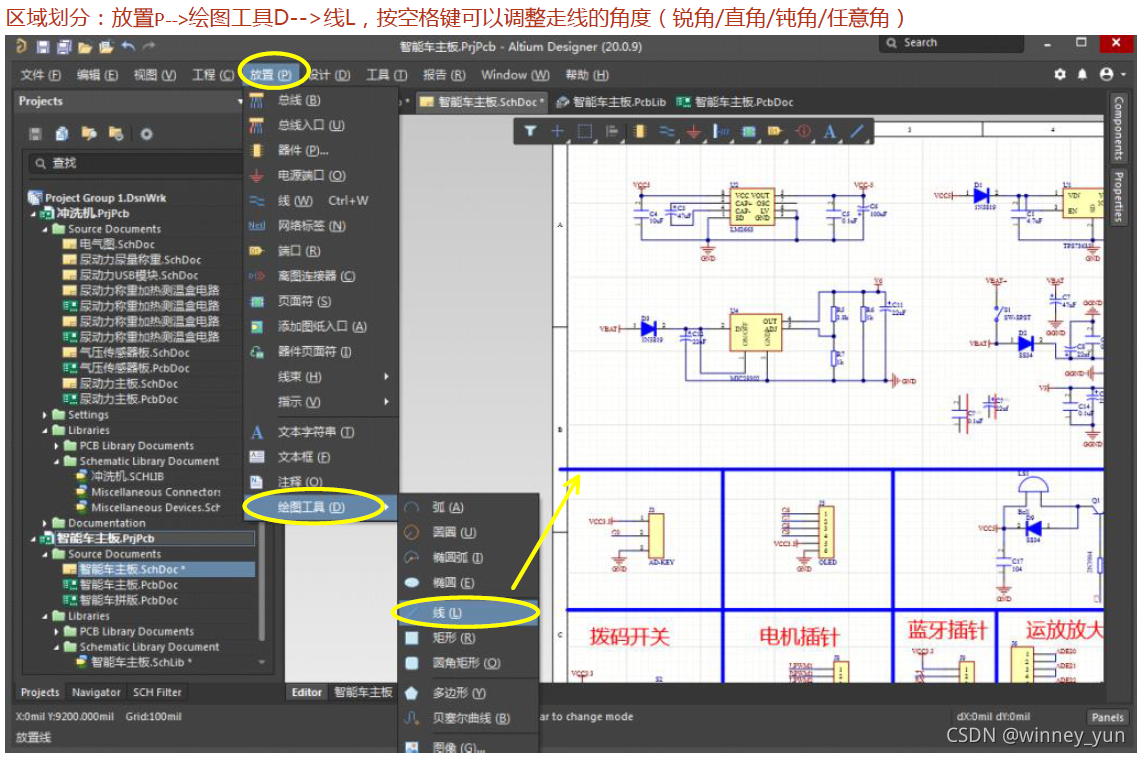Click the Editor tab below the schematic
This screenshot has width=1141, height=757.
pos(306,693)
